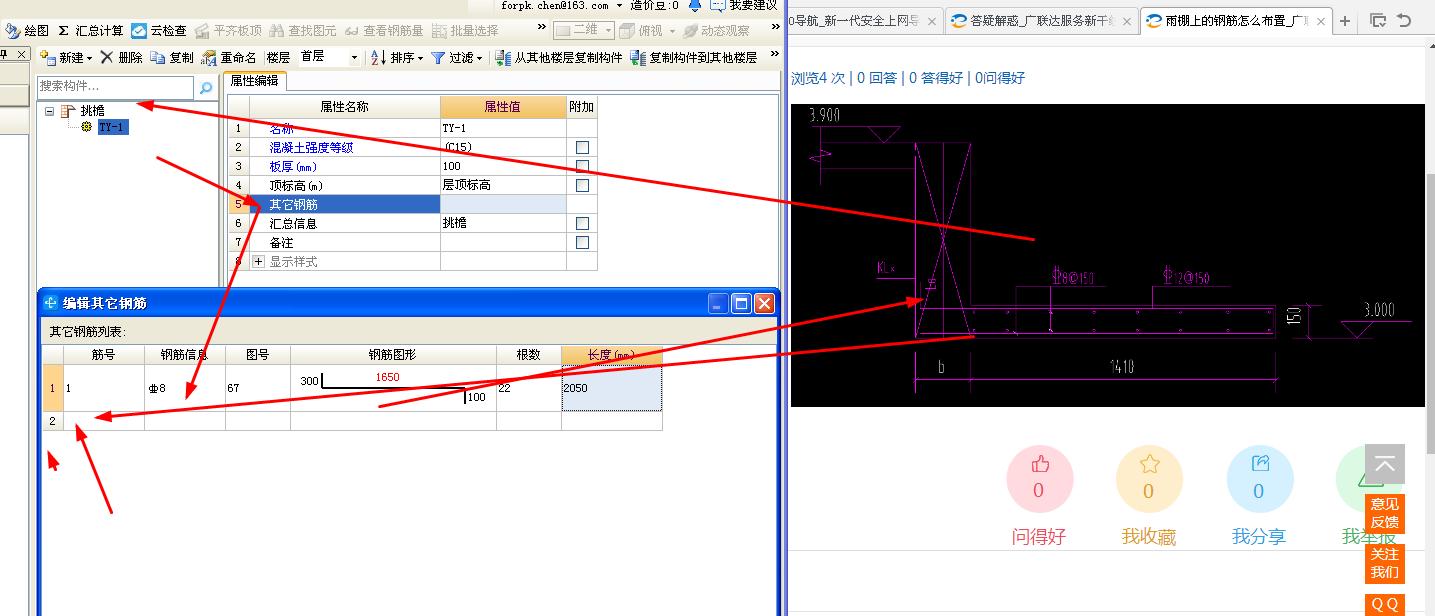
Task: Open 意见反馈 feedback side button
Action: coord(1385,513)
